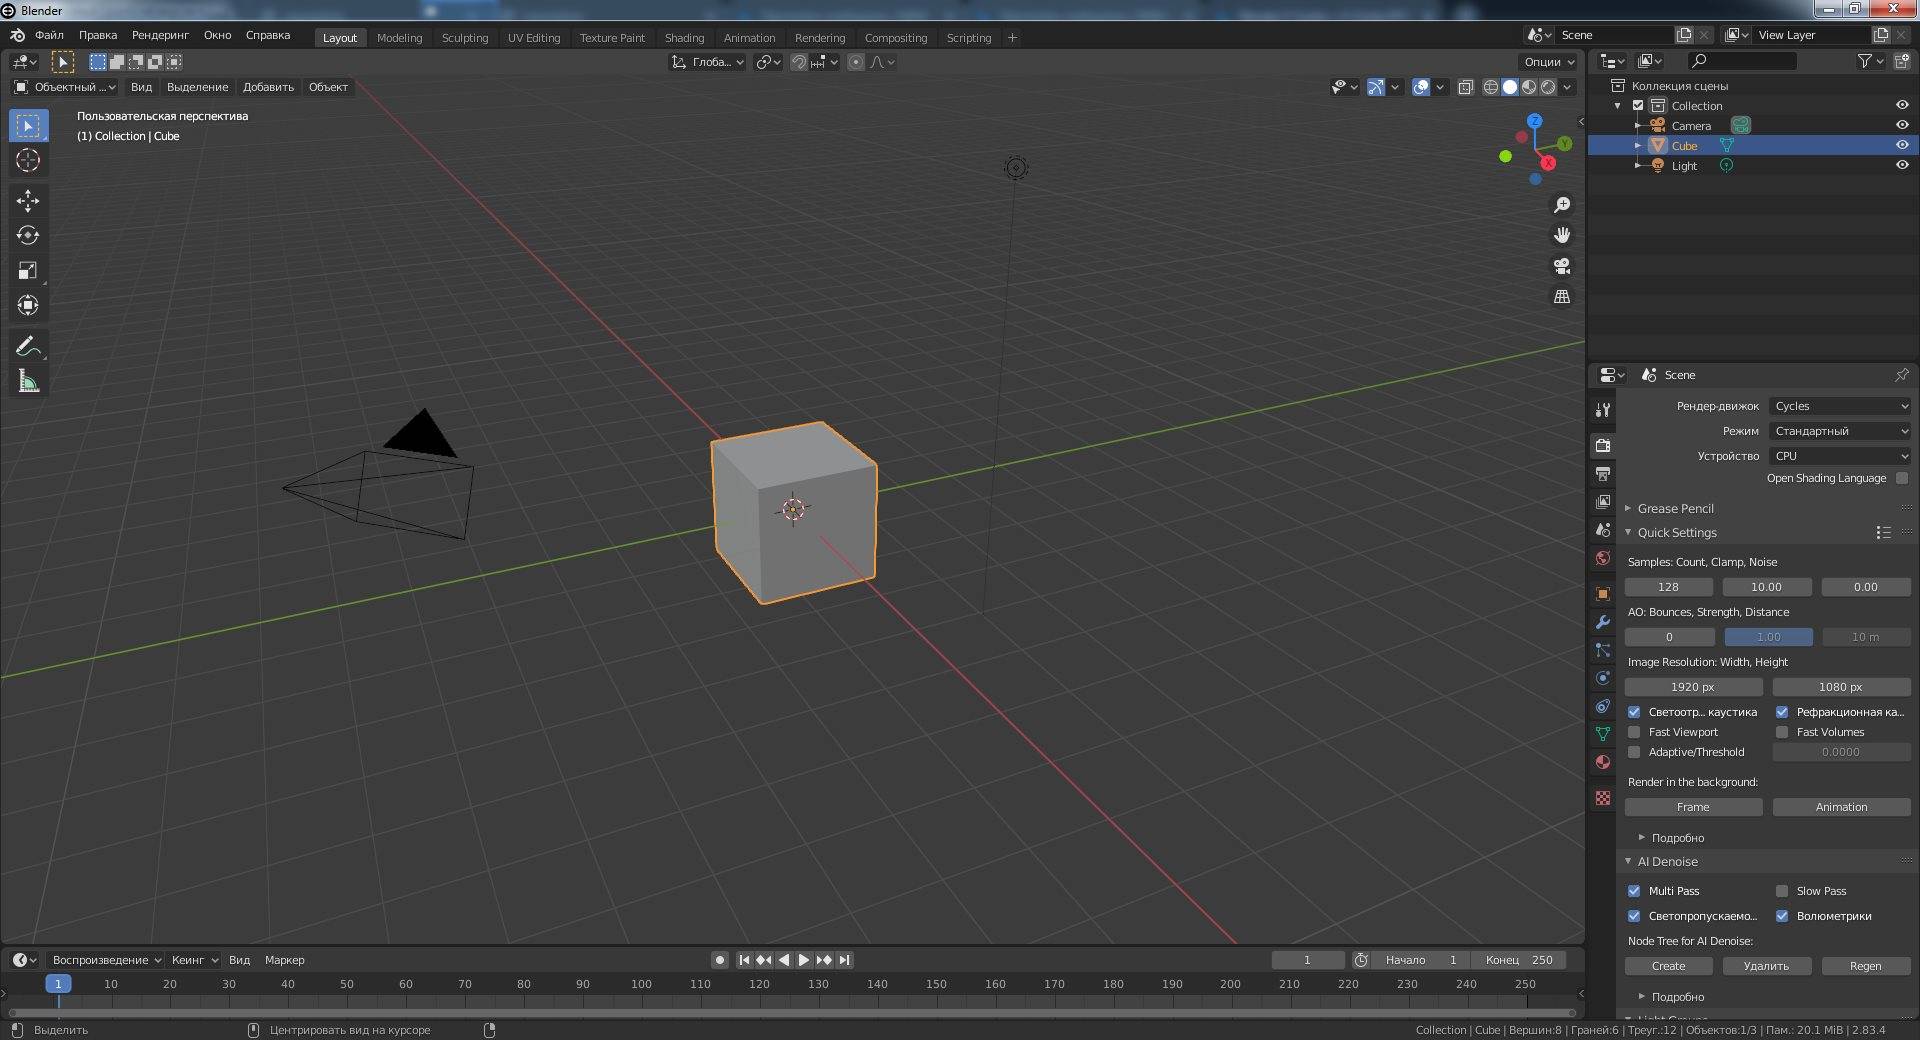Open the Файл menu

49,35
